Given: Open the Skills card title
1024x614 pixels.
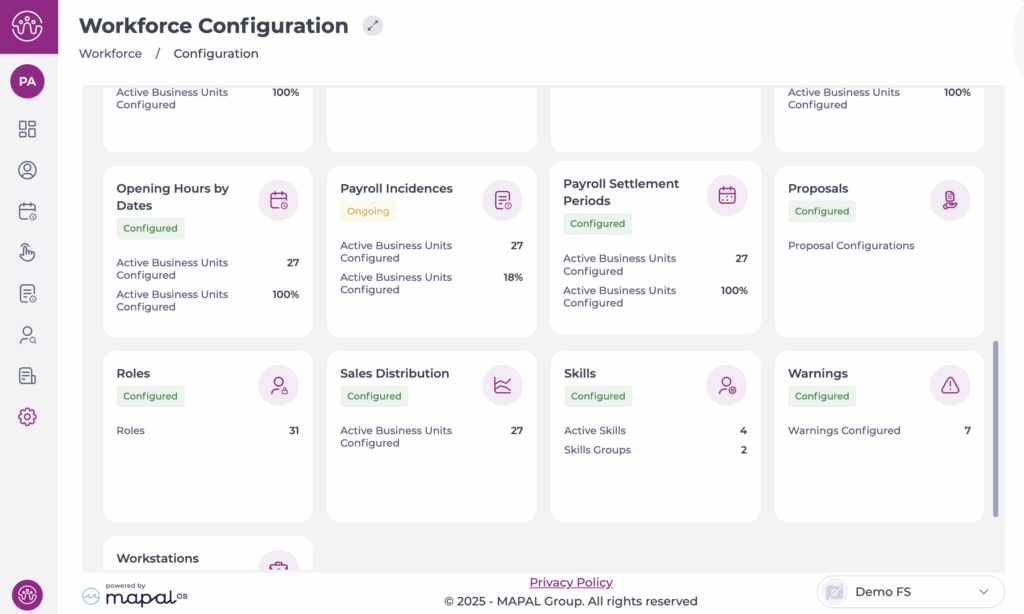Looking at the screenshot, I should pos(580,373).
